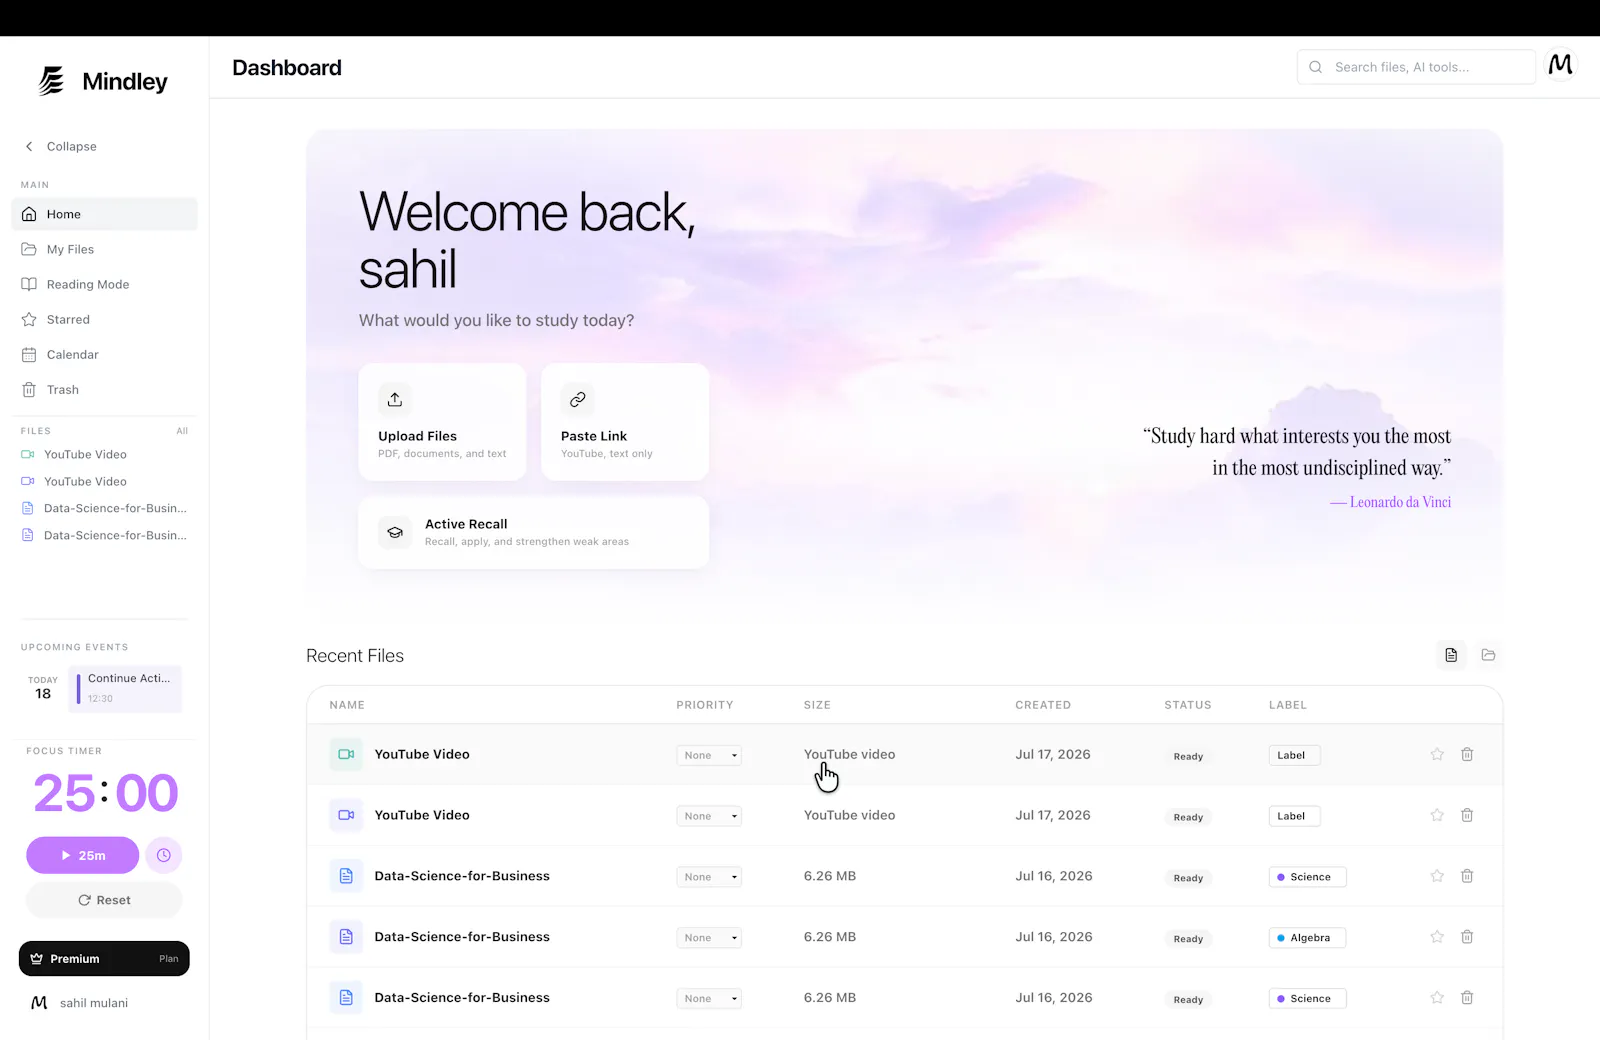Image resolution: width=1600 pixels, height=1040 pixels.
Task: Open the Continue Acti... upcoming event
Action: tap(125, 688)
